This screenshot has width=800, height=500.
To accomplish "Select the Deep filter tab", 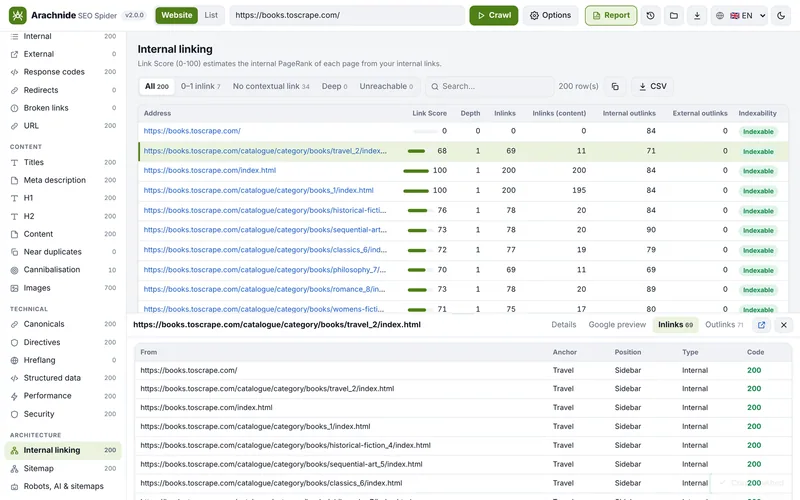I will point(334,86).
